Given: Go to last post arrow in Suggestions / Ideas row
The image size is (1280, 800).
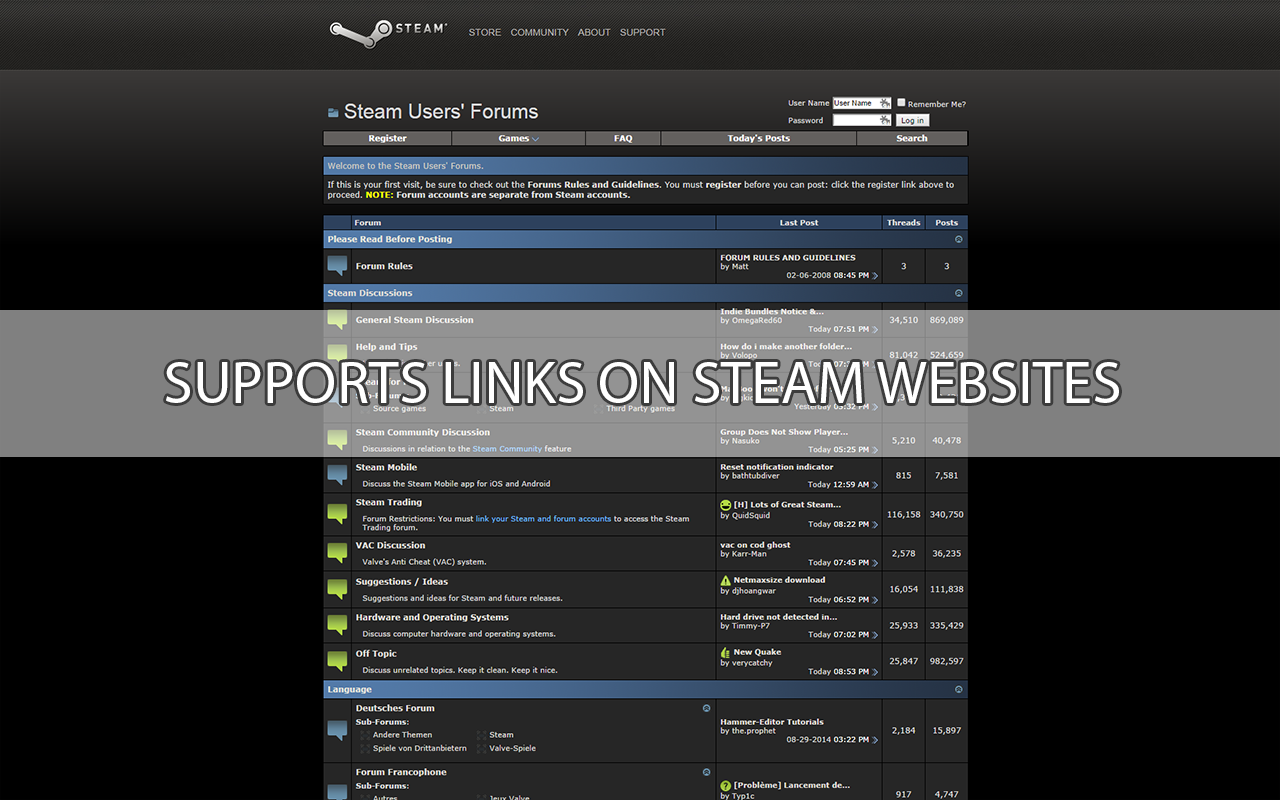Looking at the screenshot, I should click(875, 600).
